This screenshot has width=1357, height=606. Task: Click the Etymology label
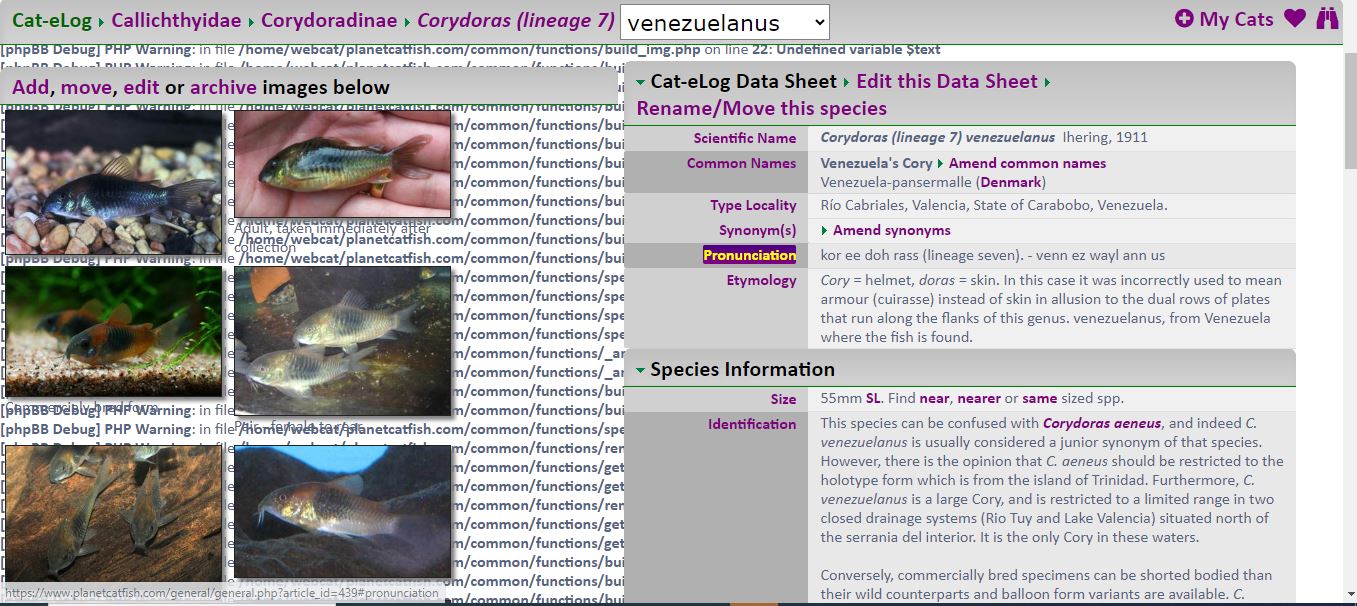click(761, 281)
